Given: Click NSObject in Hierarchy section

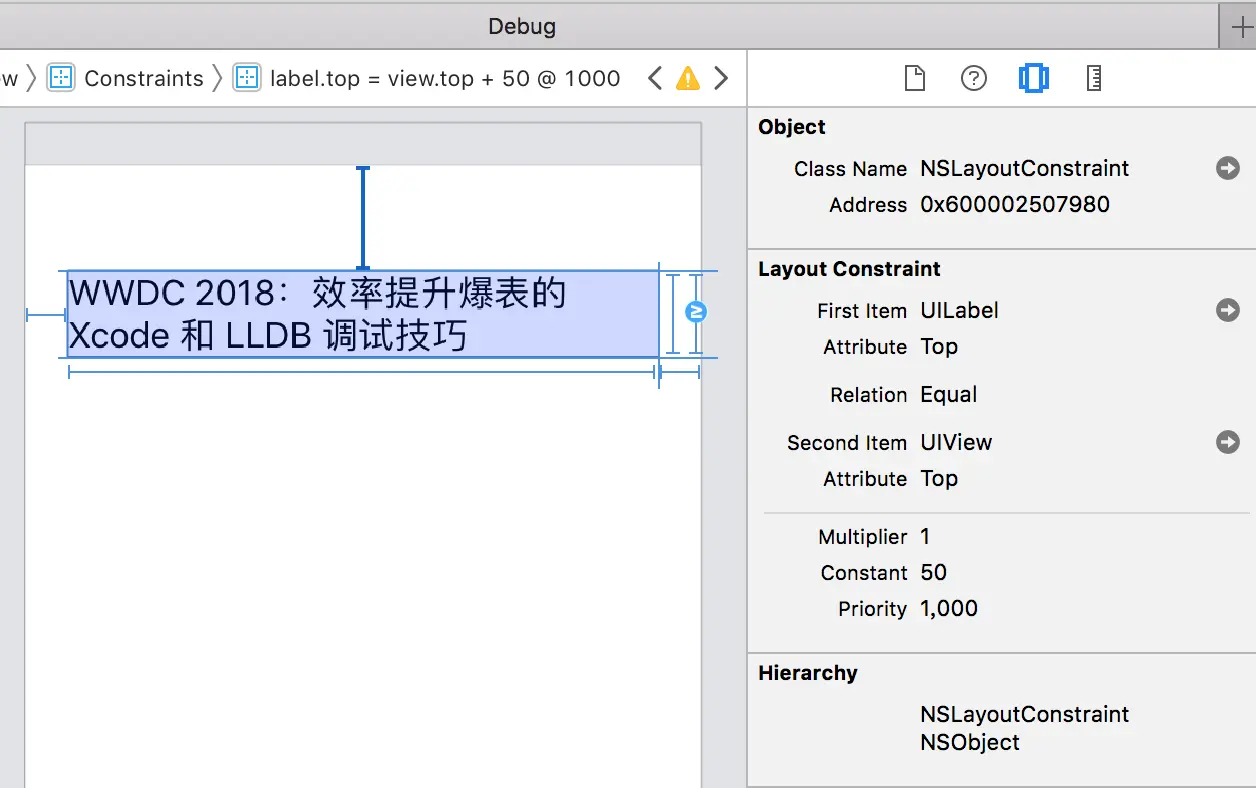Looking at the screenshot, I should pos(970,742).
